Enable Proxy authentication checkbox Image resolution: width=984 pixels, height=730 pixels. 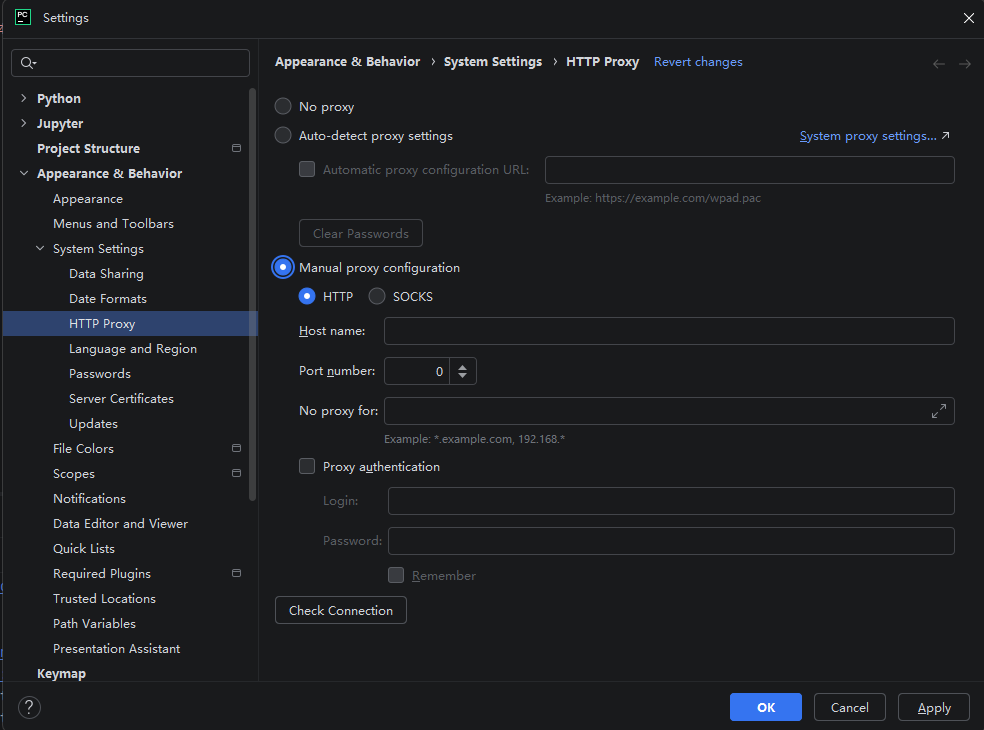click(307, 466)
